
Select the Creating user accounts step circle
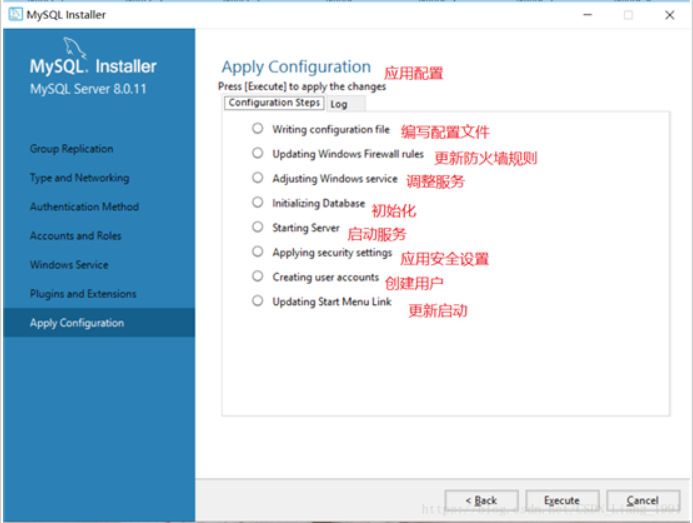tap(258, 276)
